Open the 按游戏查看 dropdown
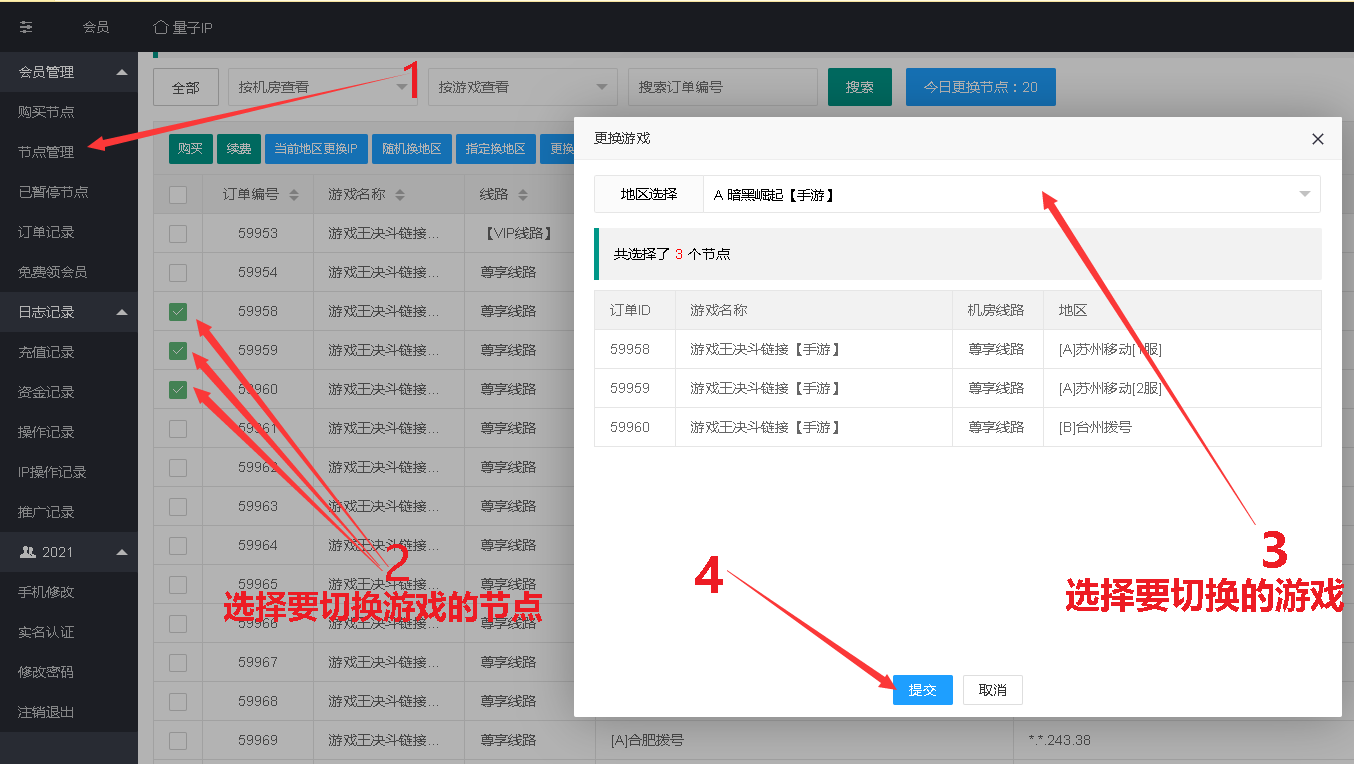 pos(522,87)
